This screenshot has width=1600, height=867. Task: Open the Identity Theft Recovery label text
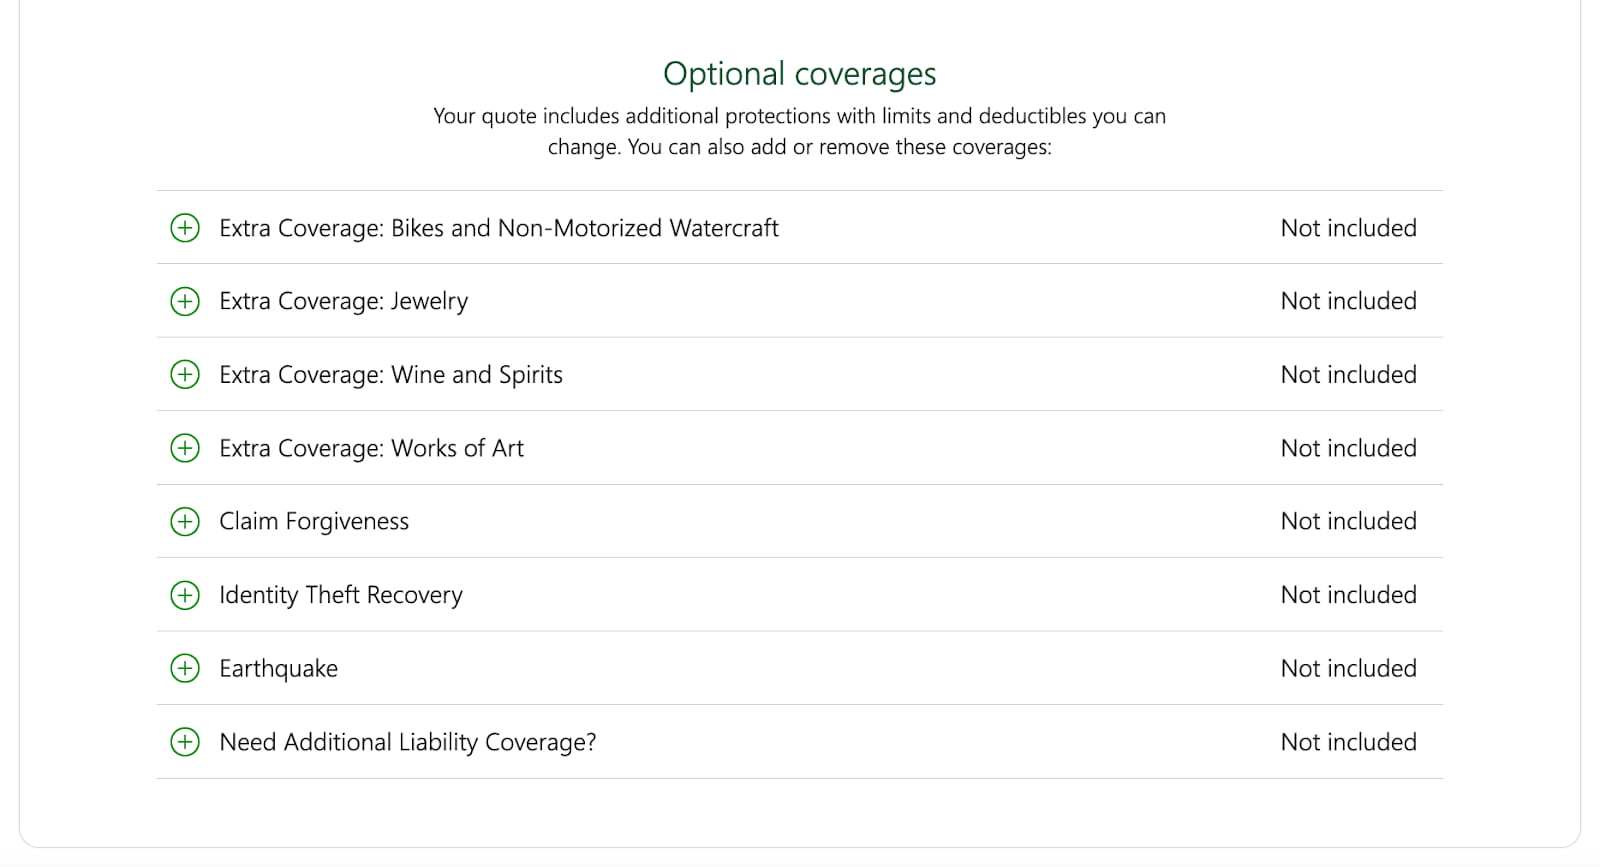[341, 595]
